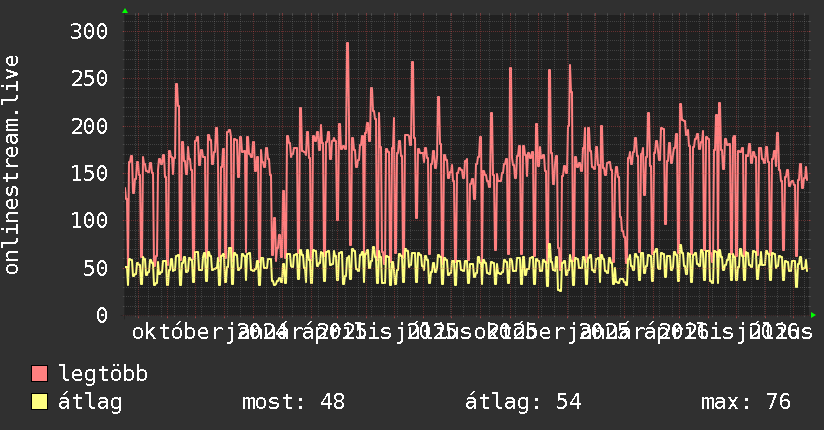Select the átlag legend label
Image resolution: width=824 pixels, height=430 pixels.
[x=90, y=402]
